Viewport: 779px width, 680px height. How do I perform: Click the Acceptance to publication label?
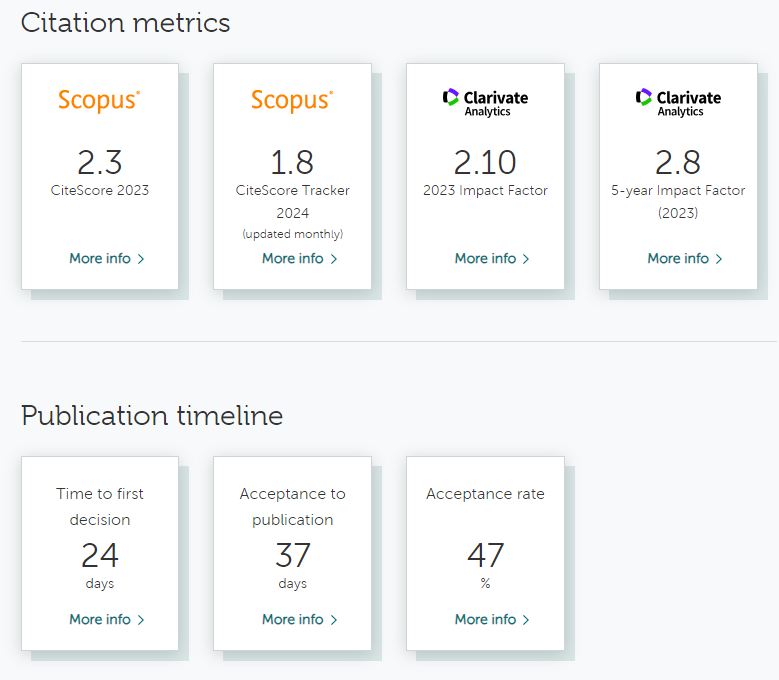click(x=293, y=507)
